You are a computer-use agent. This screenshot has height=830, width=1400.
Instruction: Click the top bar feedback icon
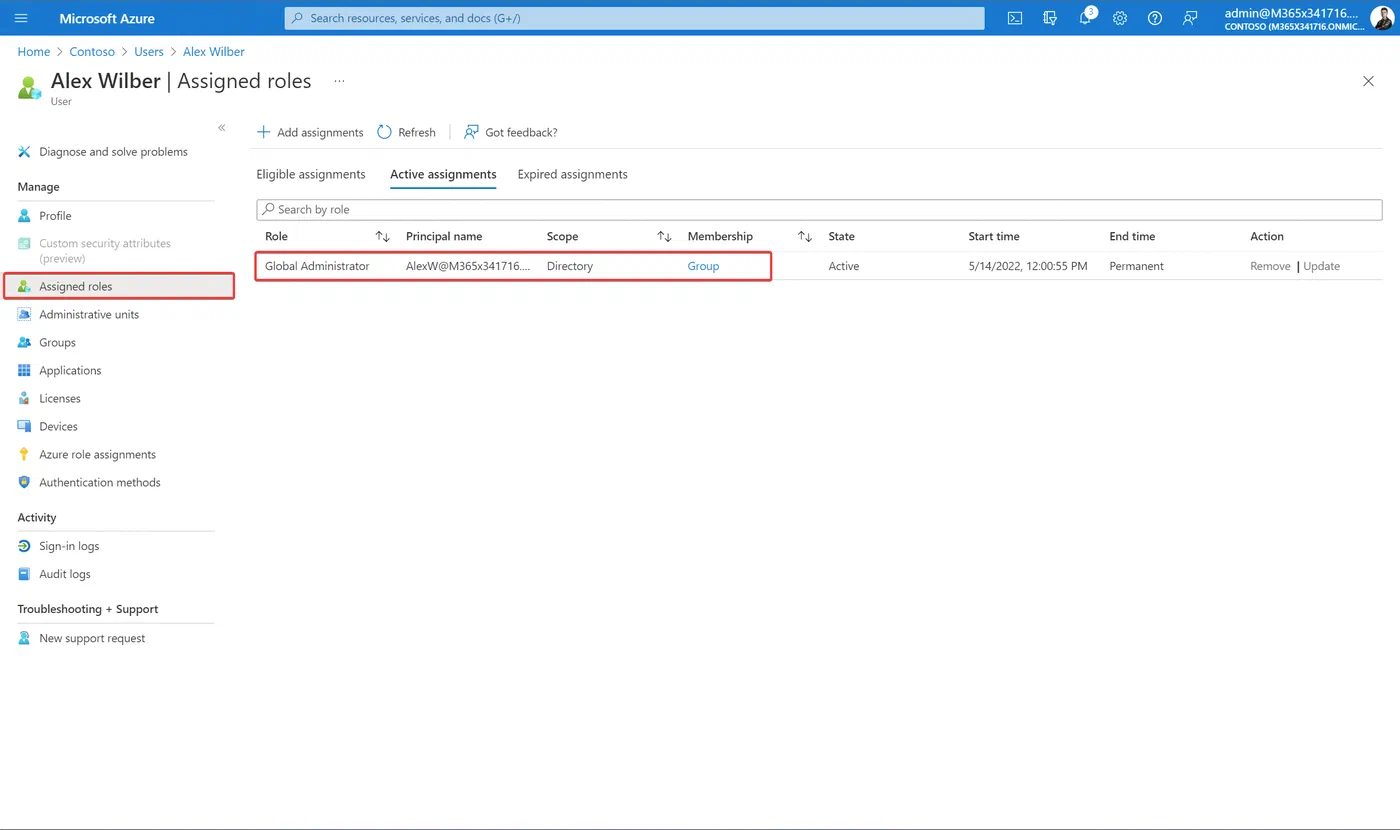(x=1190, y=18)
